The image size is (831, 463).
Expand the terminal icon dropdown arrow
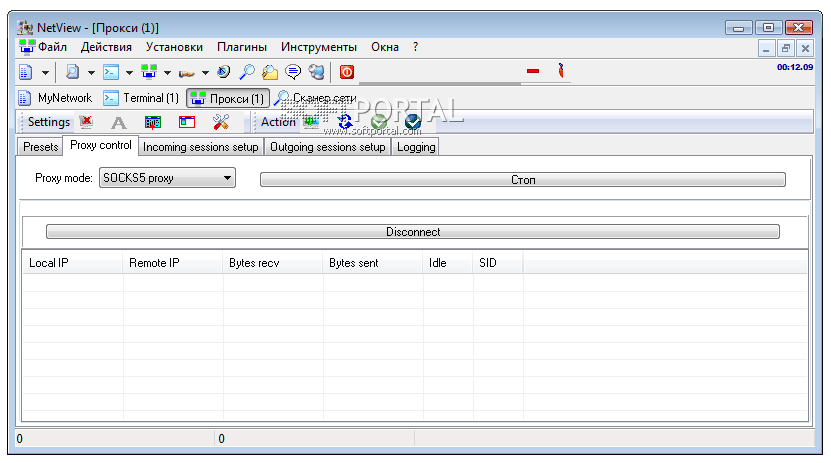click(129, 73)
